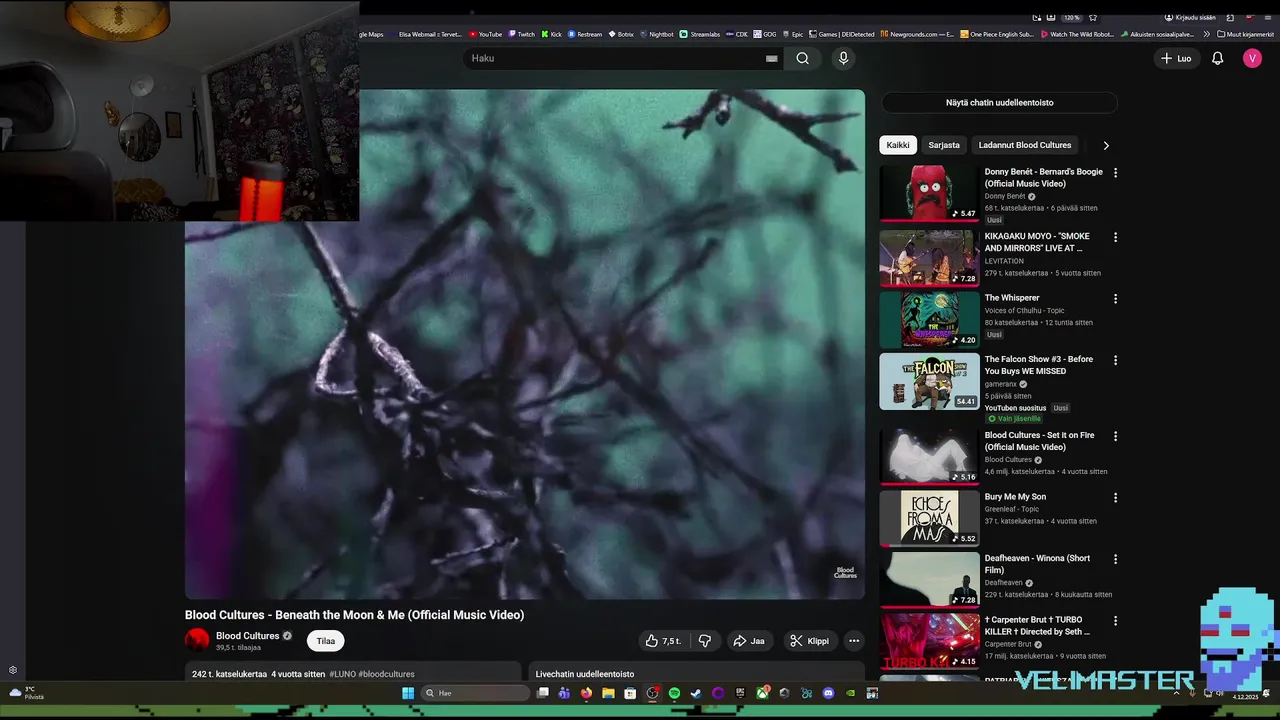Start voice search with the microphone icon
This screenshot has height=720, width=1280.
point(843,58)
